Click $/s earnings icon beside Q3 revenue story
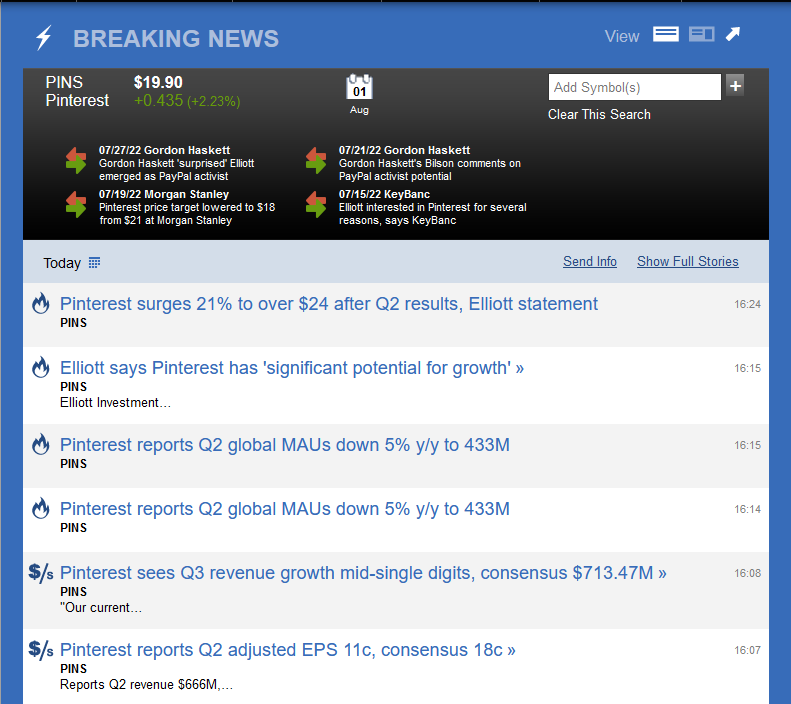The width and height of the screenshot is (791, 704). pyautogui.click(x=41, y=573)
